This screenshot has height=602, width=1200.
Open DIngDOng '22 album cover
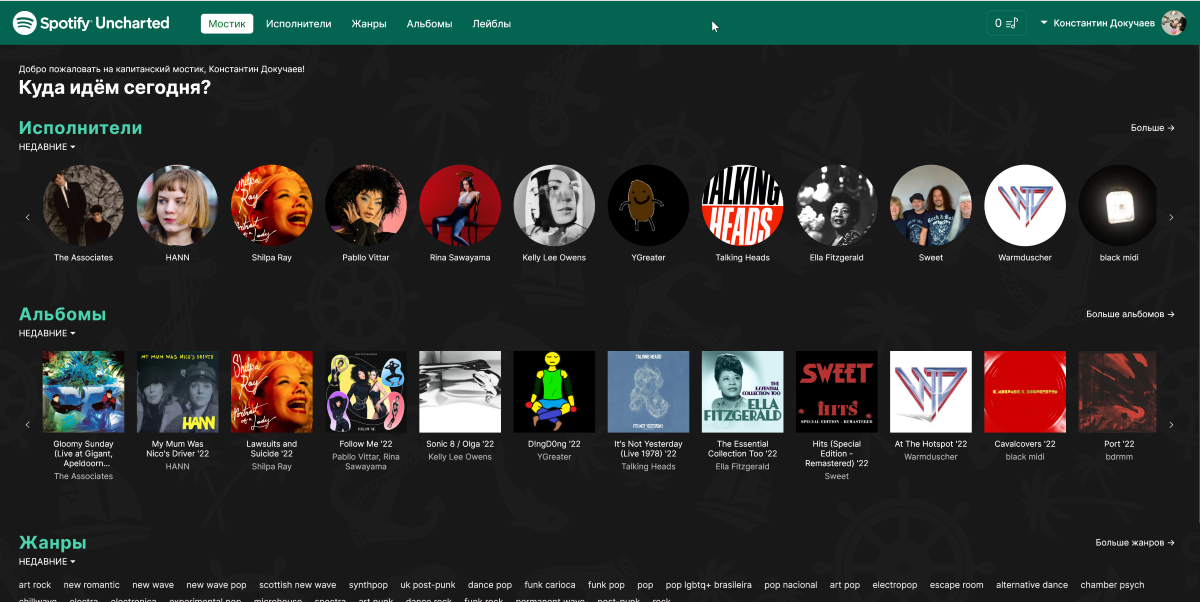click(x=554, y=391)
